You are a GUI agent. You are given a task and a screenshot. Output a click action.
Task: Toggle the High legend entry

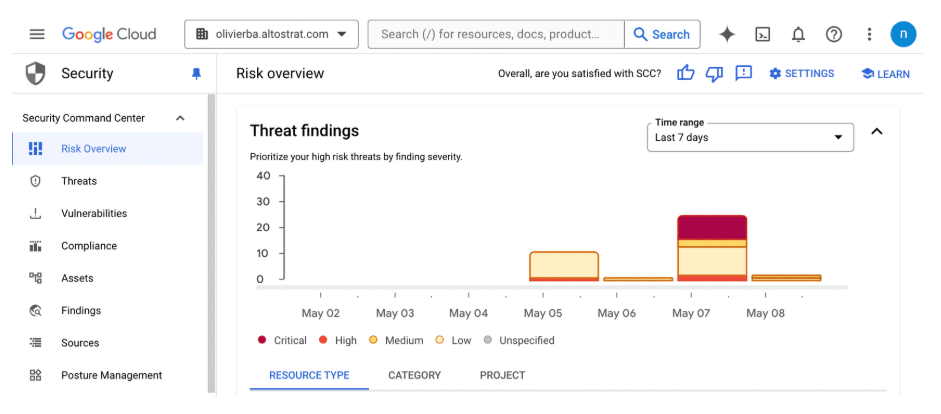pyautogui.click(x=337, y=340)
